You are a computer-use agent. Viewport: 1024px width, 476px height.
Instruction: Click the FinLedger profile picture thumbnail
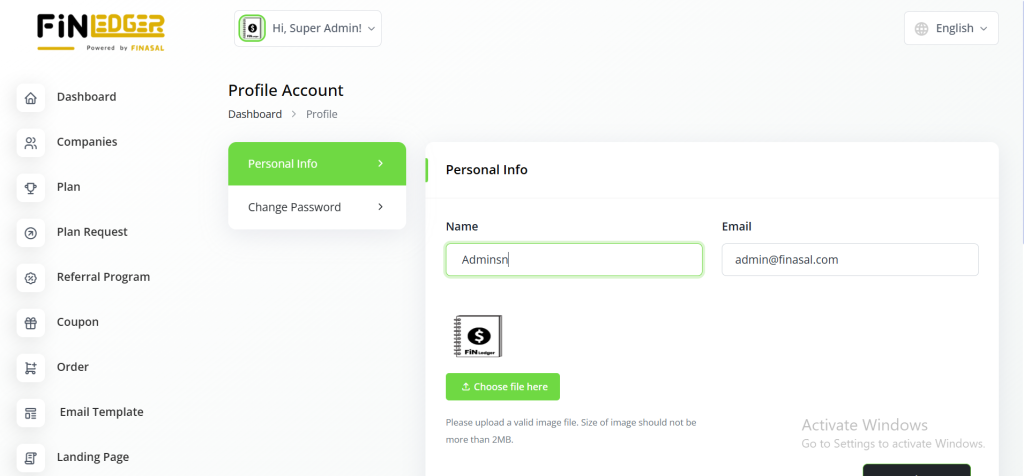pyautogui.click(x=477, y=336)
